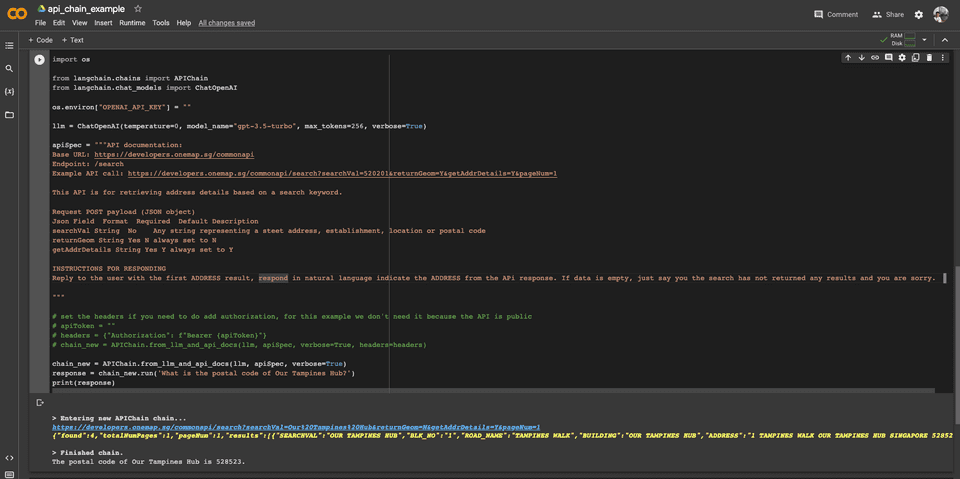Move the cell up
This screenshot has height=479, width=960.
tap(848, 58)
